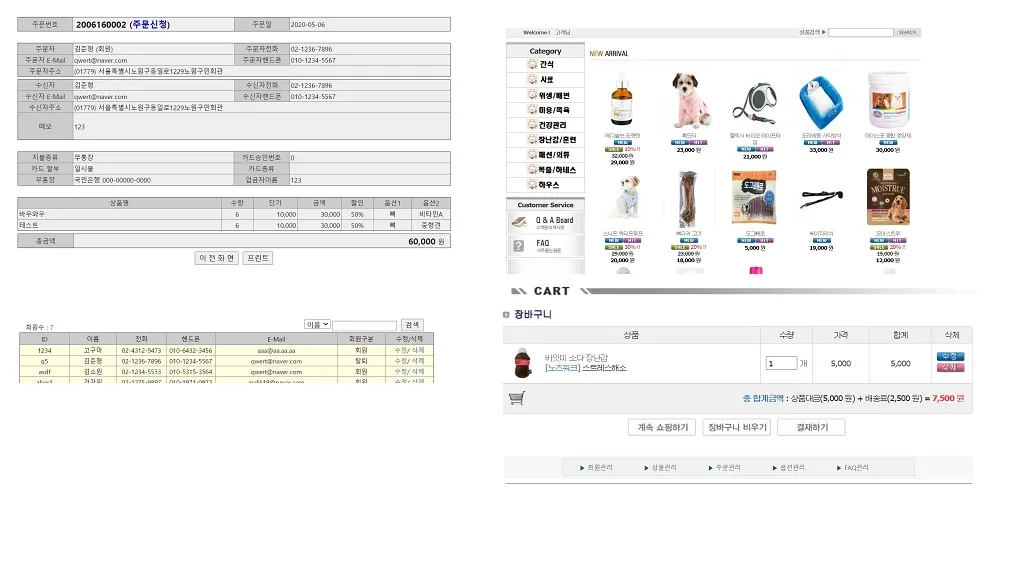Open the 사료 category in sidebar
Screen dimensions: 1034x562
pyautogui.click(x=545, y=80)
